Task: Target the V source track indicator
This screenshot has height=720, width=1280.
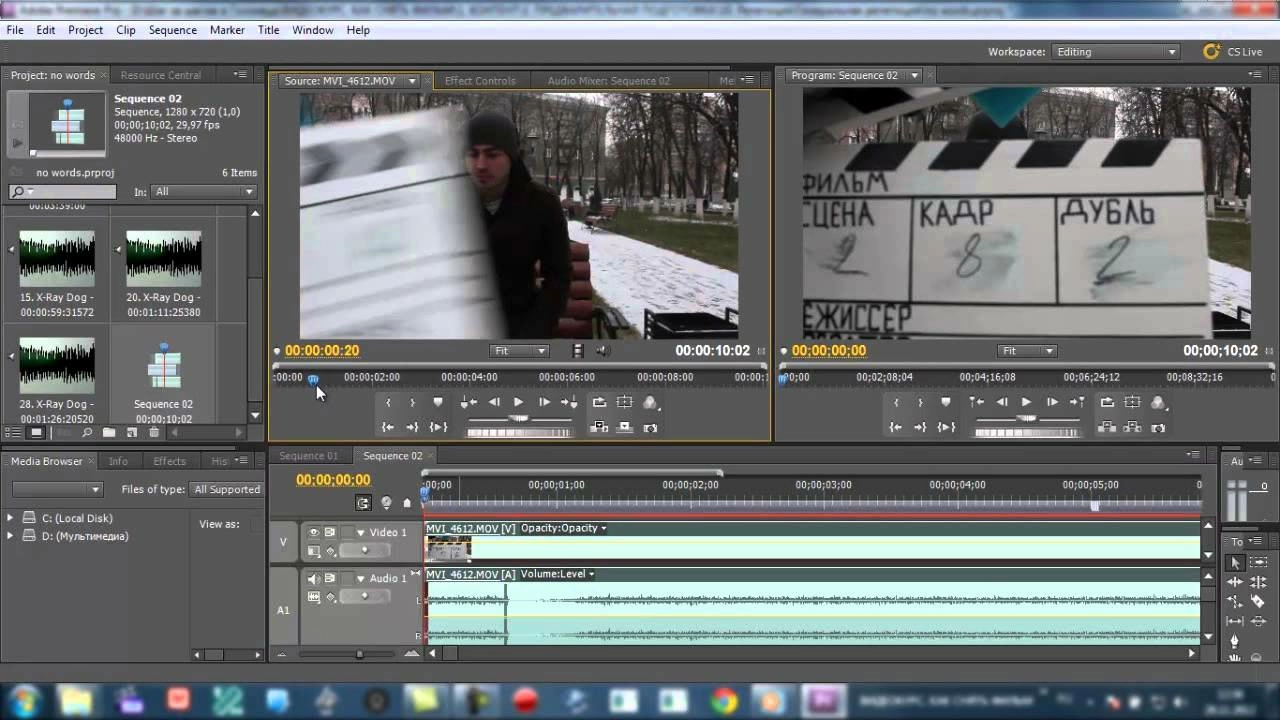Action: 283,542
